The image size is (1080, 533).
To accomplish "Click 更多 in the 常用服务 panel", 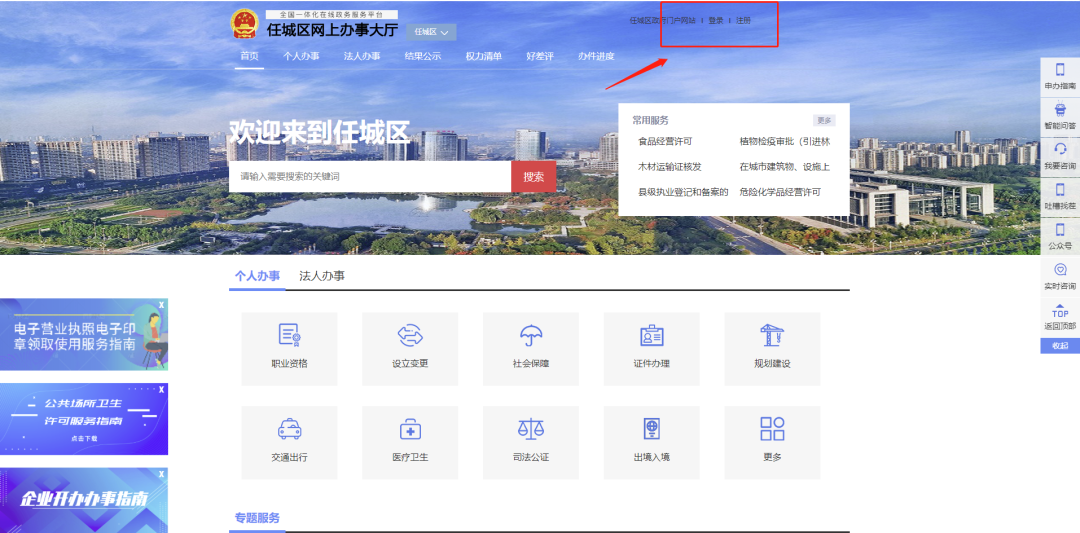I will coord(823,120).
